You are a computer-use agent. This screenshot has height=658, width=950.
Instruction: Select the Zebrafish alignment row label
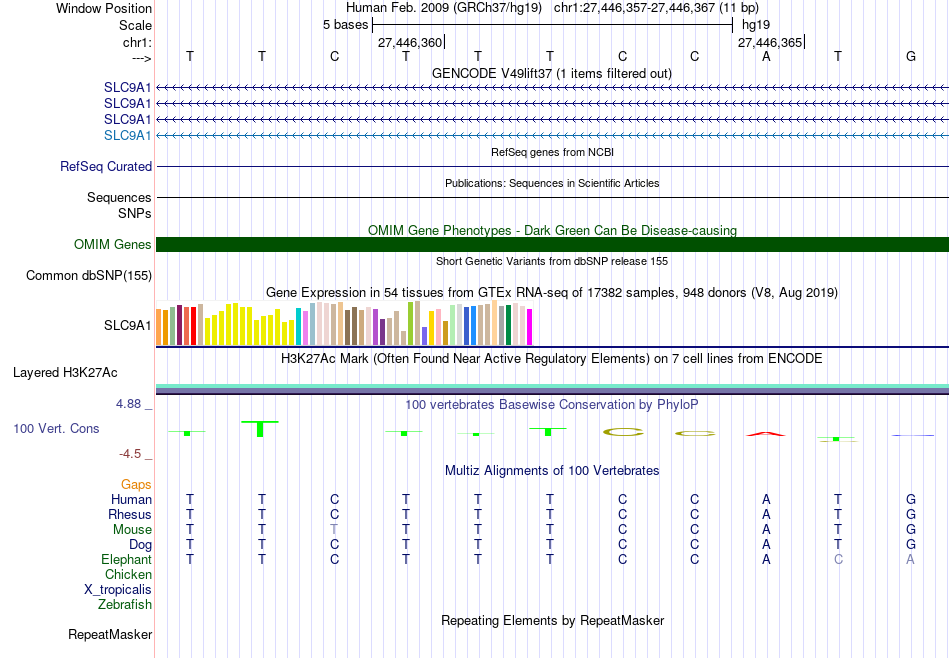click(125, 604)
